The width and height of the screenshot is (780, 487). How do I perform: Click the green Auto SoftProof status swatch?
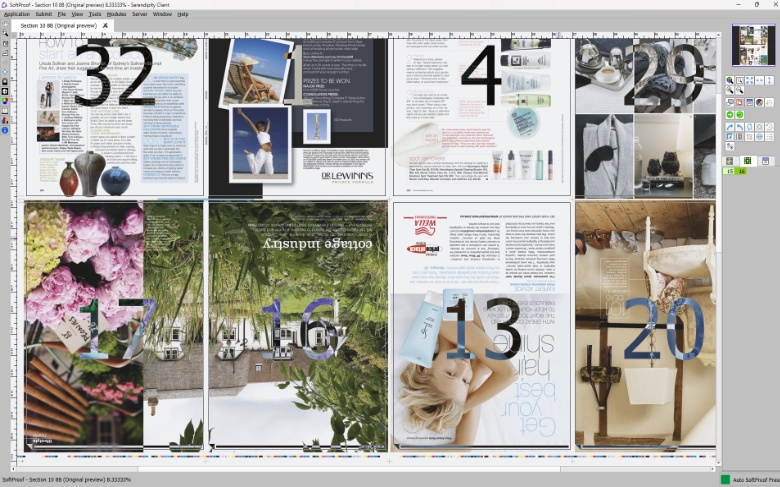tap(725, 480)
